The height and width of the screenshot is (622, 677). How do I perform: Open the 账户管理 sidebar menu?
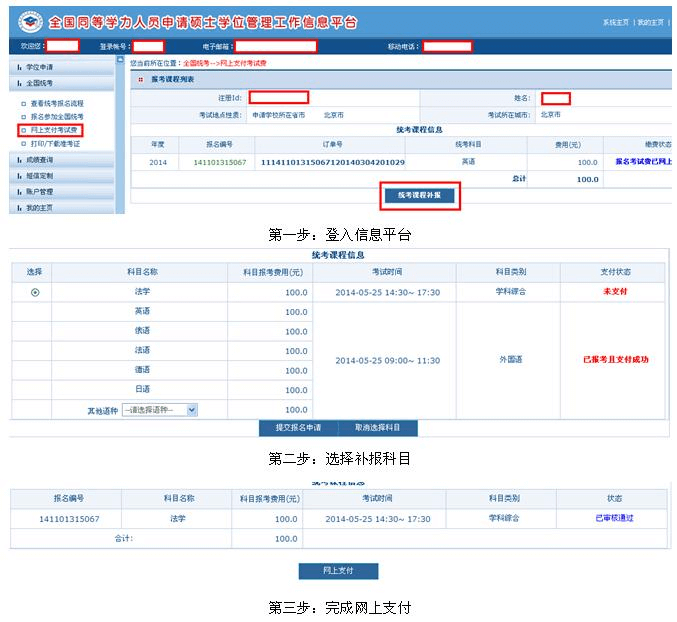[40, 191]
